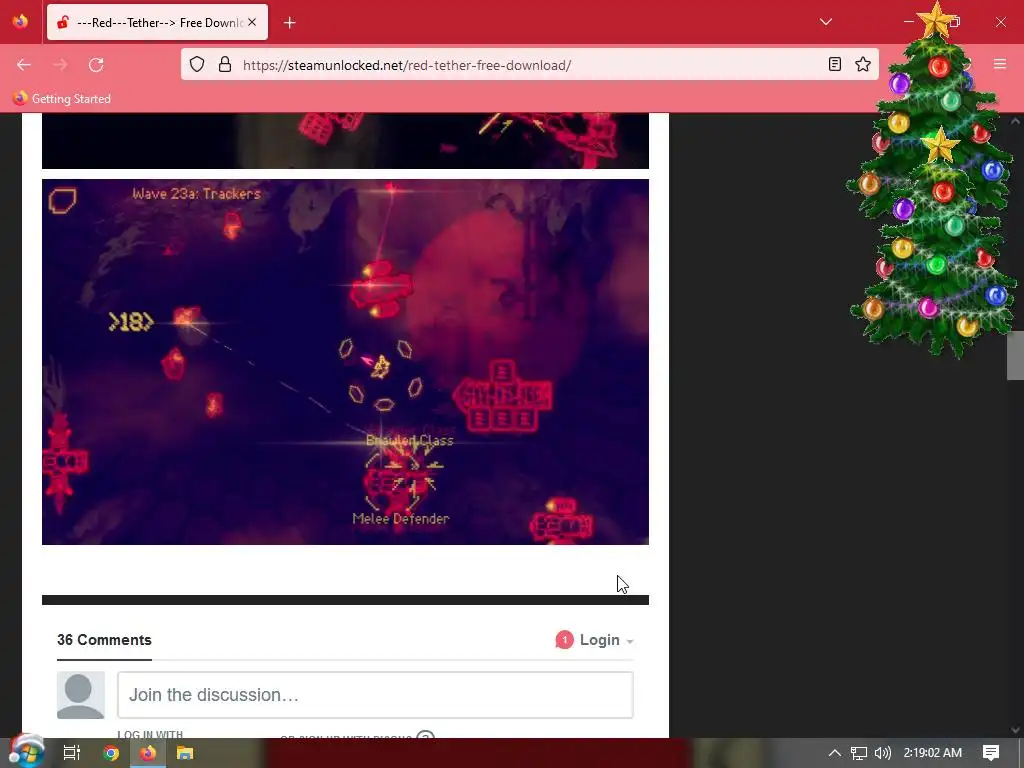1024x768 pixels.
Task: Click the page vertical scrollbar thumb
Action: click(1015, 356)
